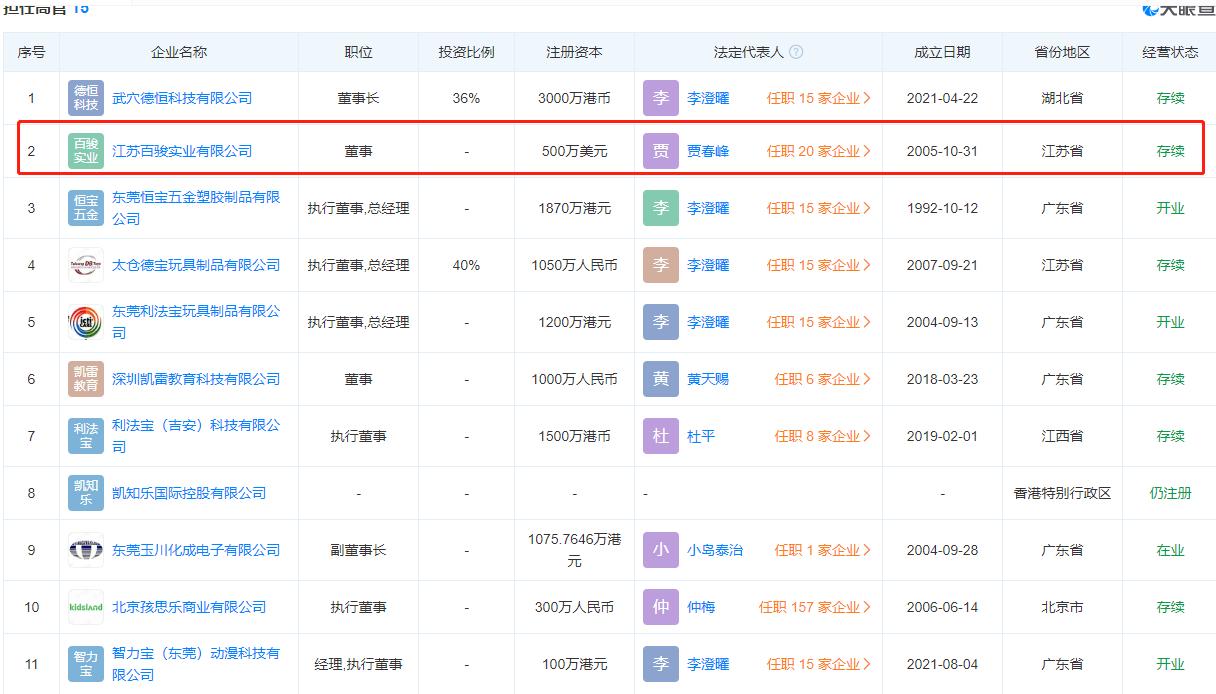Click the 东莞玉川化成电子 logo thumbnail
This screenshot has width=1216, height=694.
(86, 550)
